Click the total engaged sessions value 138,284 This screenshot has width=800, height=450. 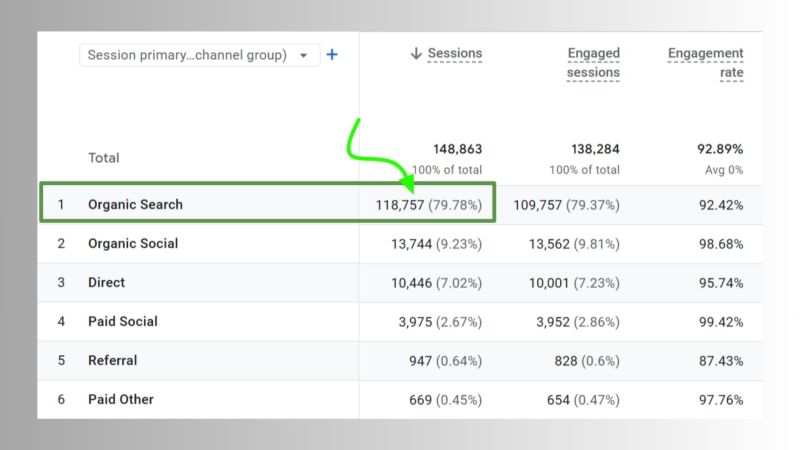click(x=595, y=149)
